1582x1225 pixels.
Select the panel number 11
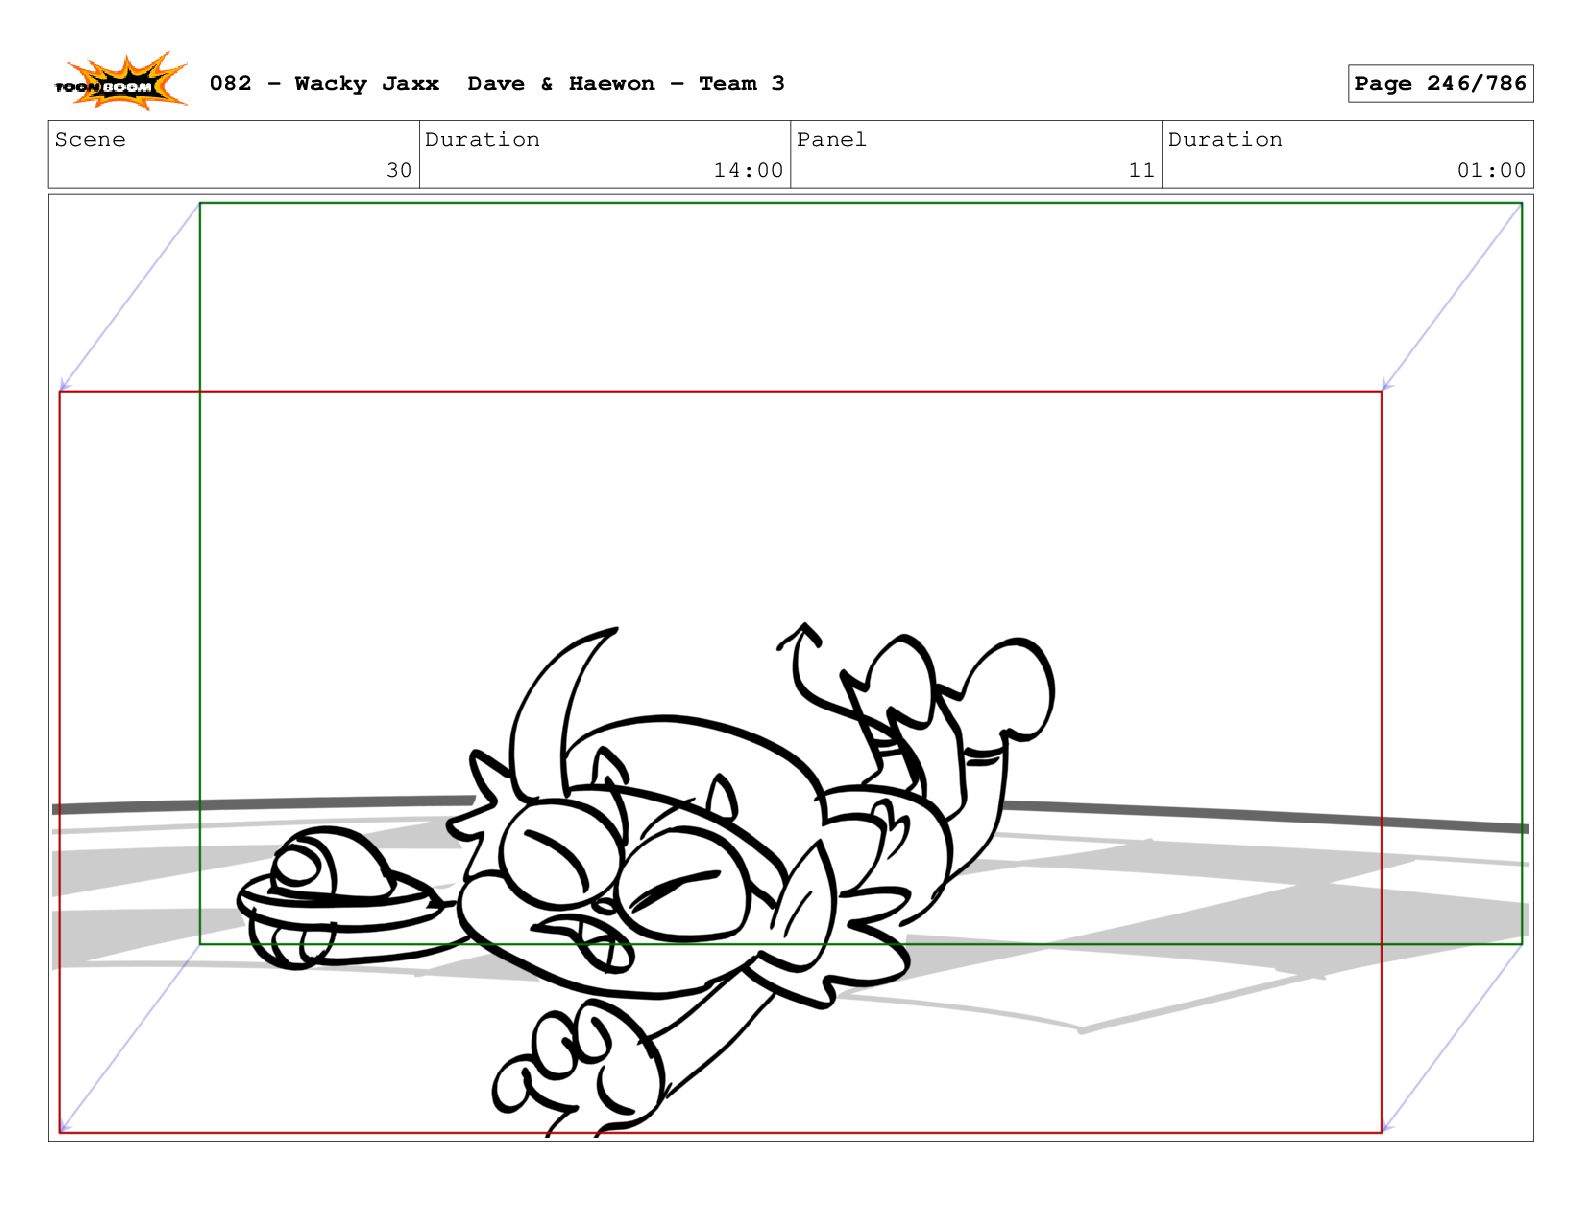tap(1142, 171)
